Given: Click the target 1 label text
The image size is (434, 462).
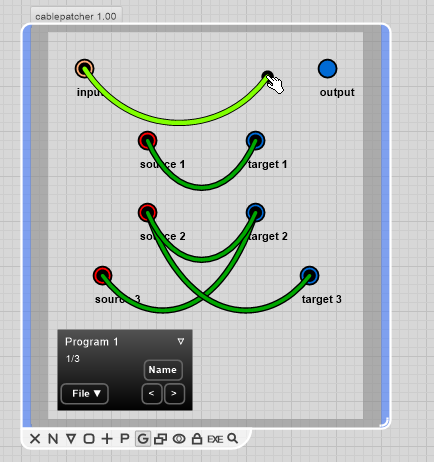Looking at the screenshot, I should coord(268,164).
